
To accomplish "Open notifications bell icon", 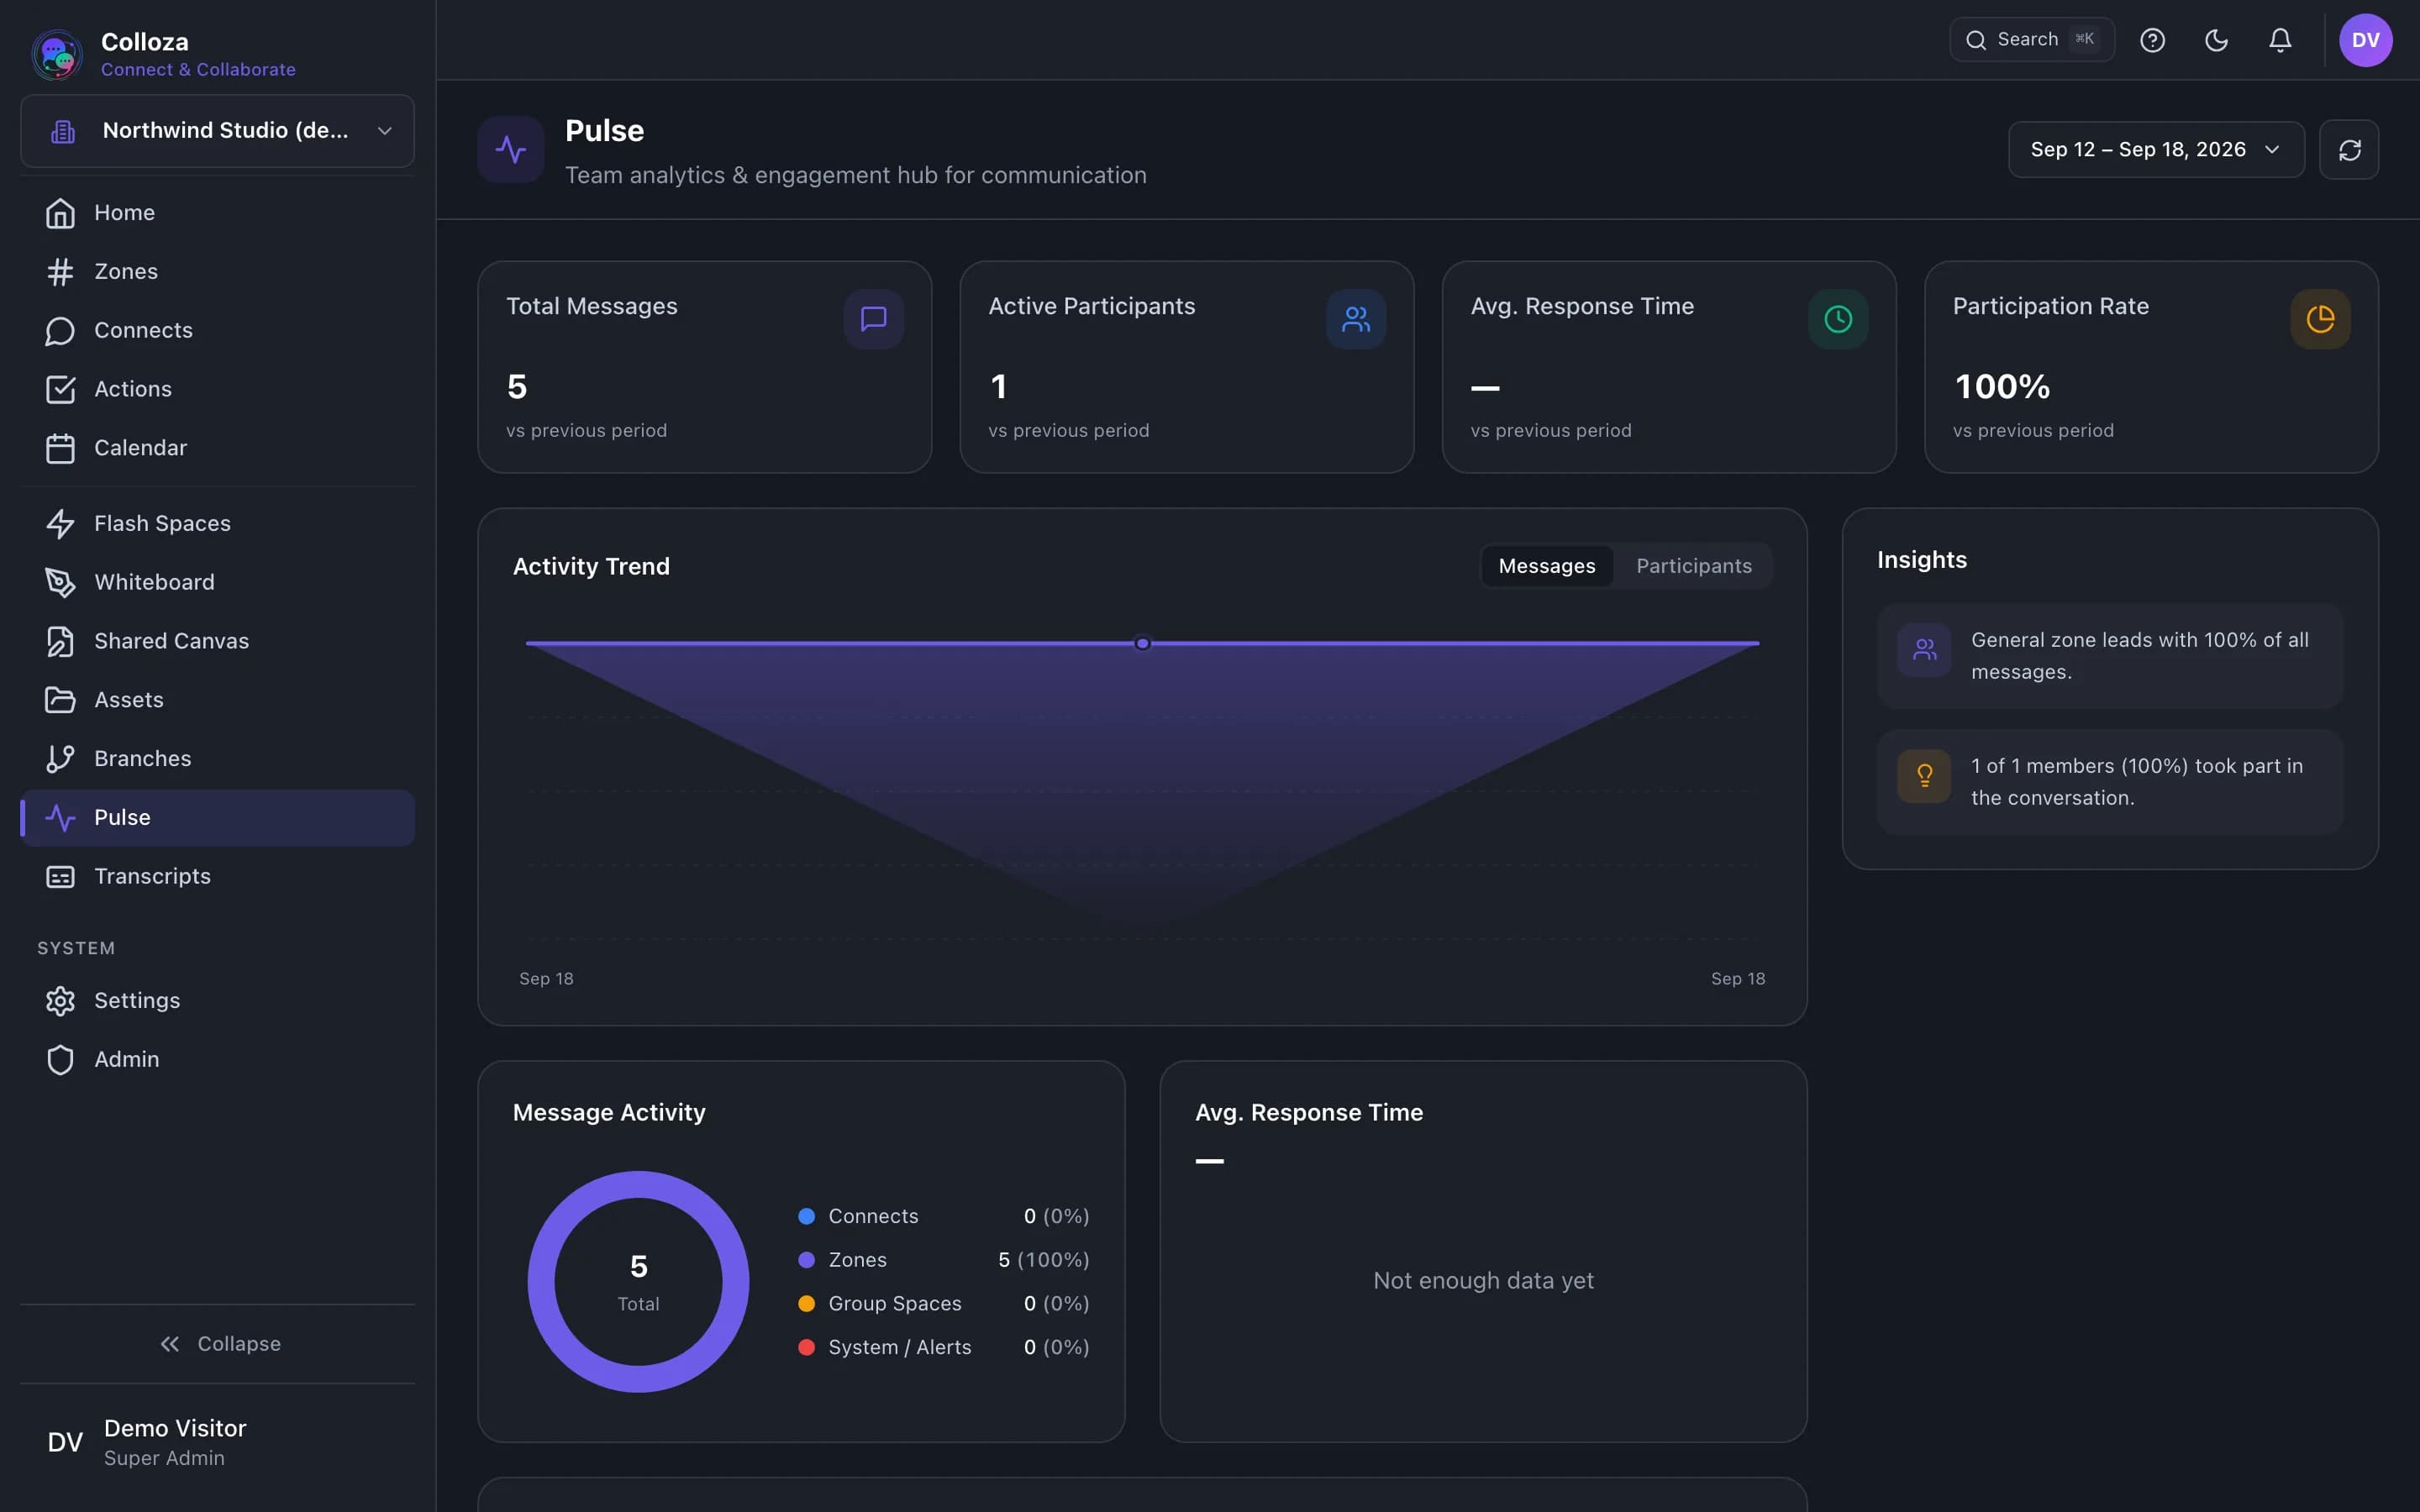I will 2280,40.
